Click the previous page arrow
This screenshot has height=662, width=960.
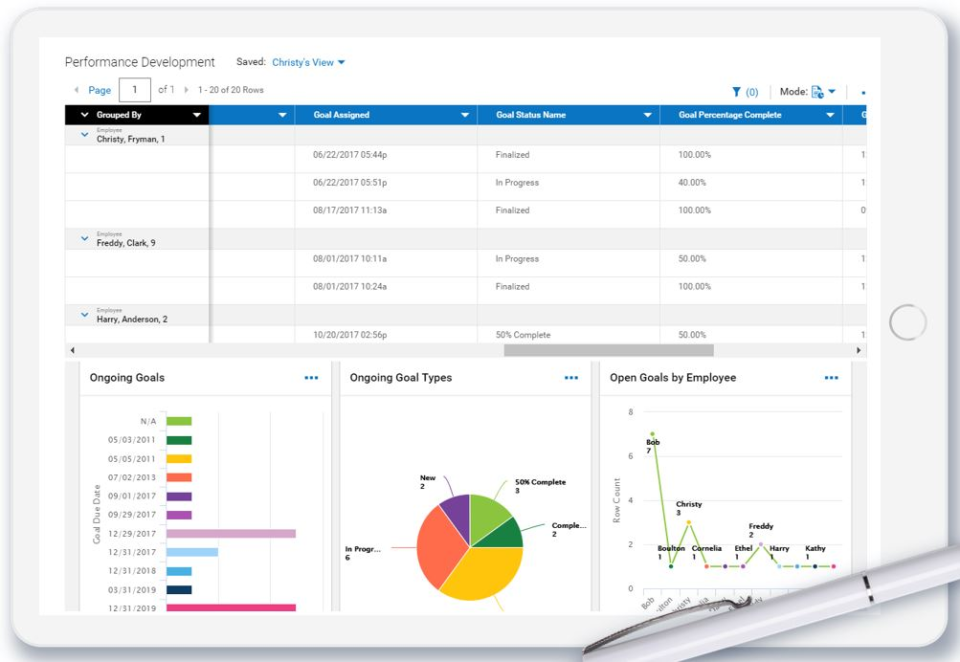coord(77,89)
